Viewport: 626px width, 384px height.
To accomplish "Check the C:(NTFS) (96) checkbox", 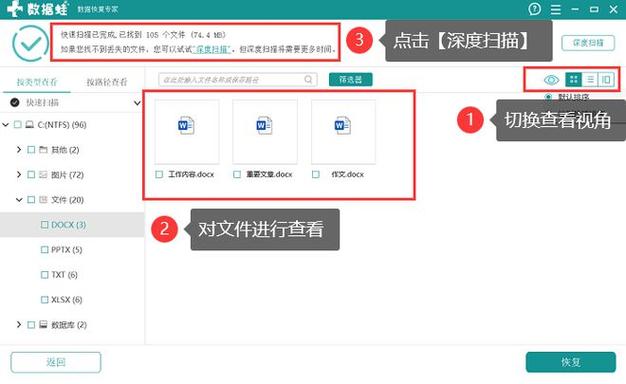I will (18, 125).
